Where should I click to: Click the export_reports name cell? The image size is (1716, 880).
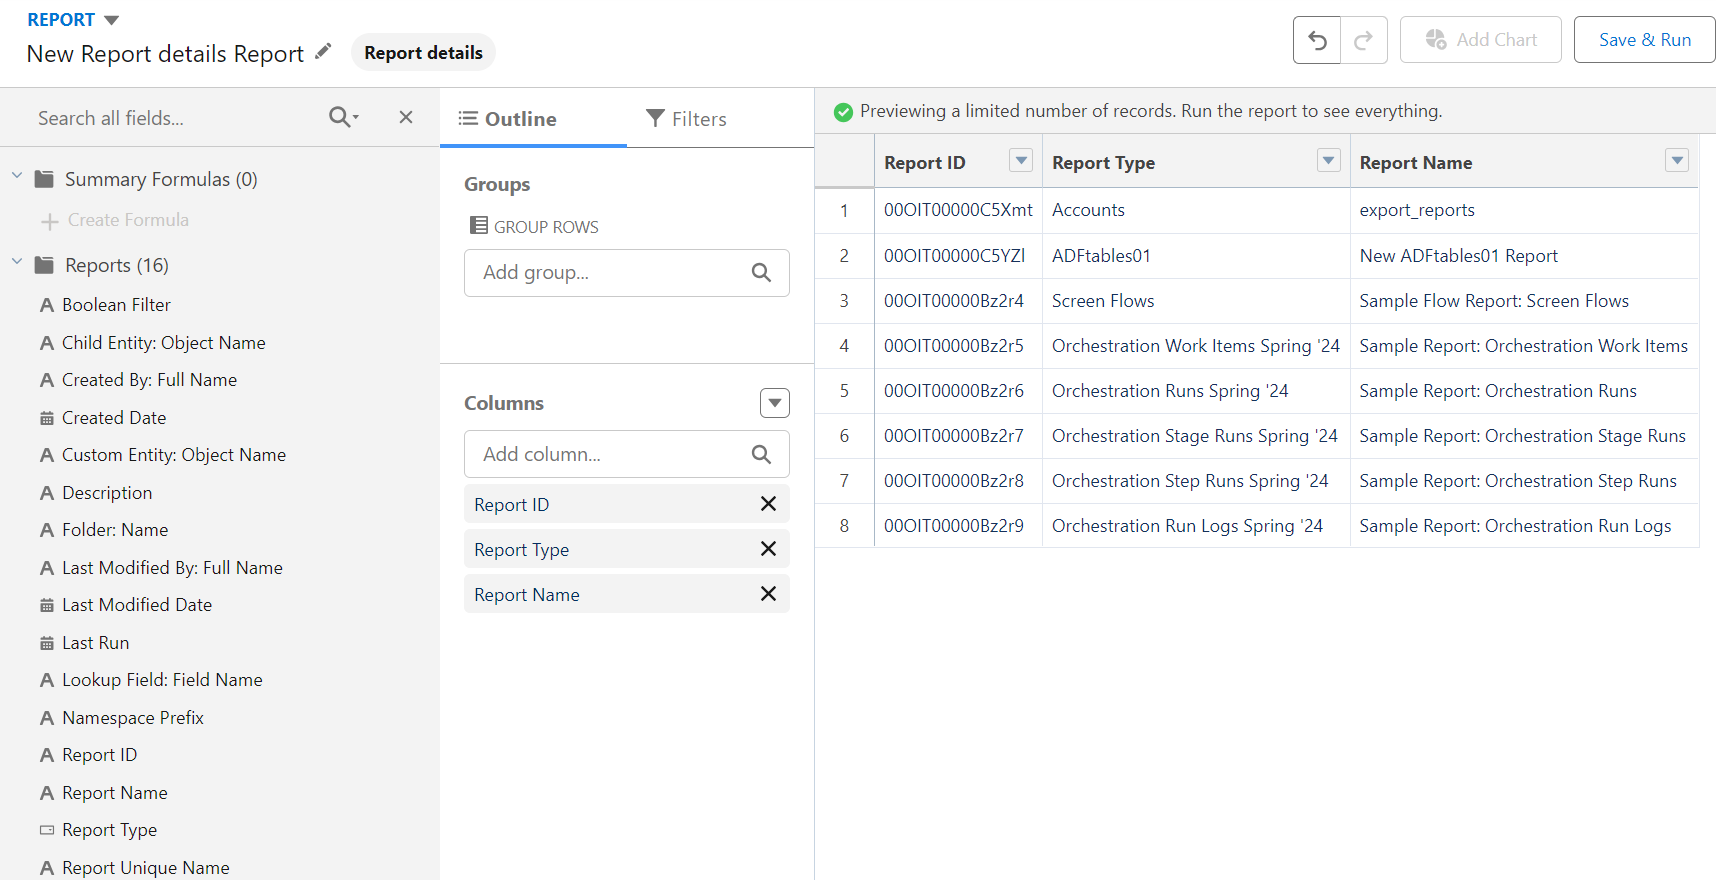pyautogui.click(x=1524, y=210)
